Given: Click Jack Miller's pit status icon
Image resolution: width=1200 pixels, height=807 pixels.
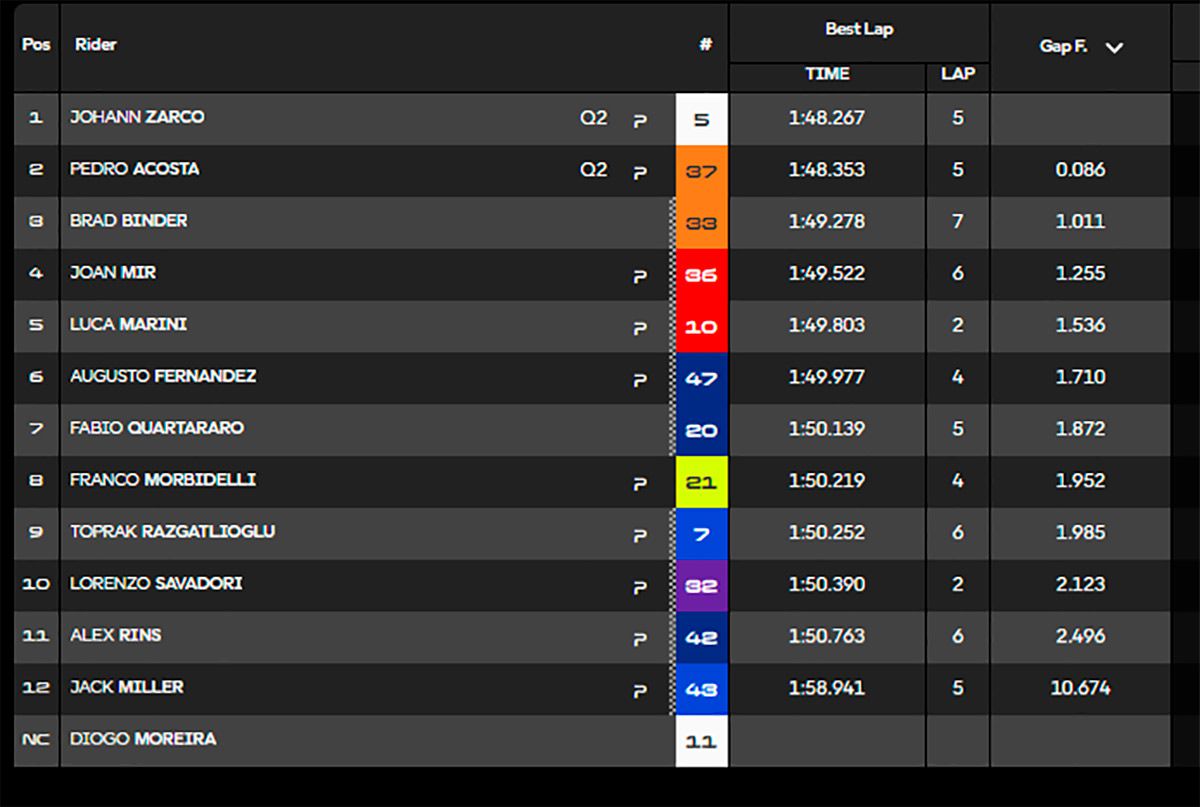Looking at the screenshot, I should (640, 690).
